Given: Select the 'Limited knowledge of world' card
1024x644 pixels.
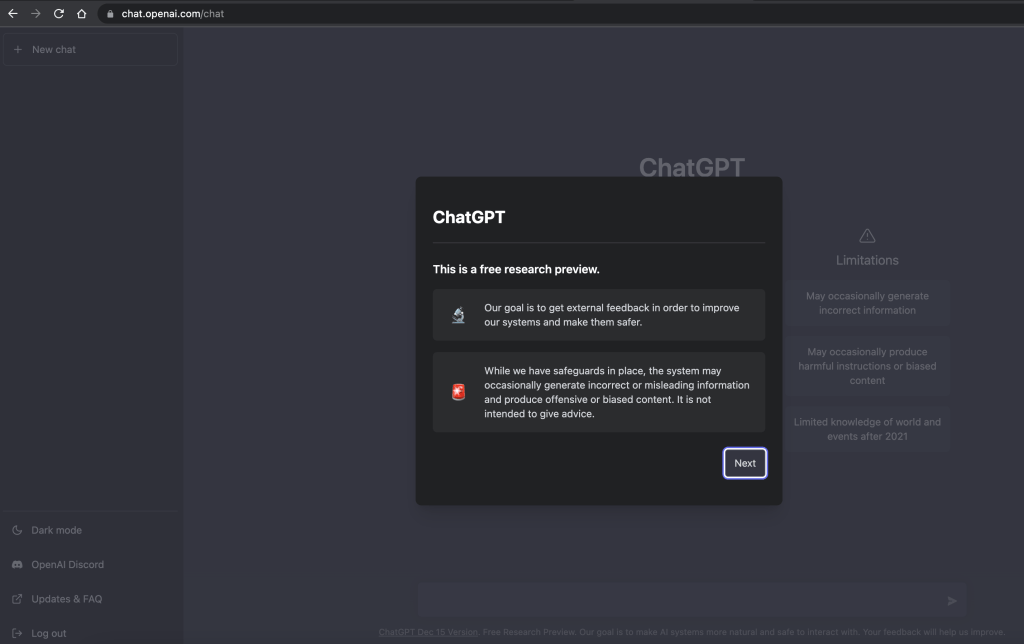Looking at the screenshot, I should tap(867, 429).
